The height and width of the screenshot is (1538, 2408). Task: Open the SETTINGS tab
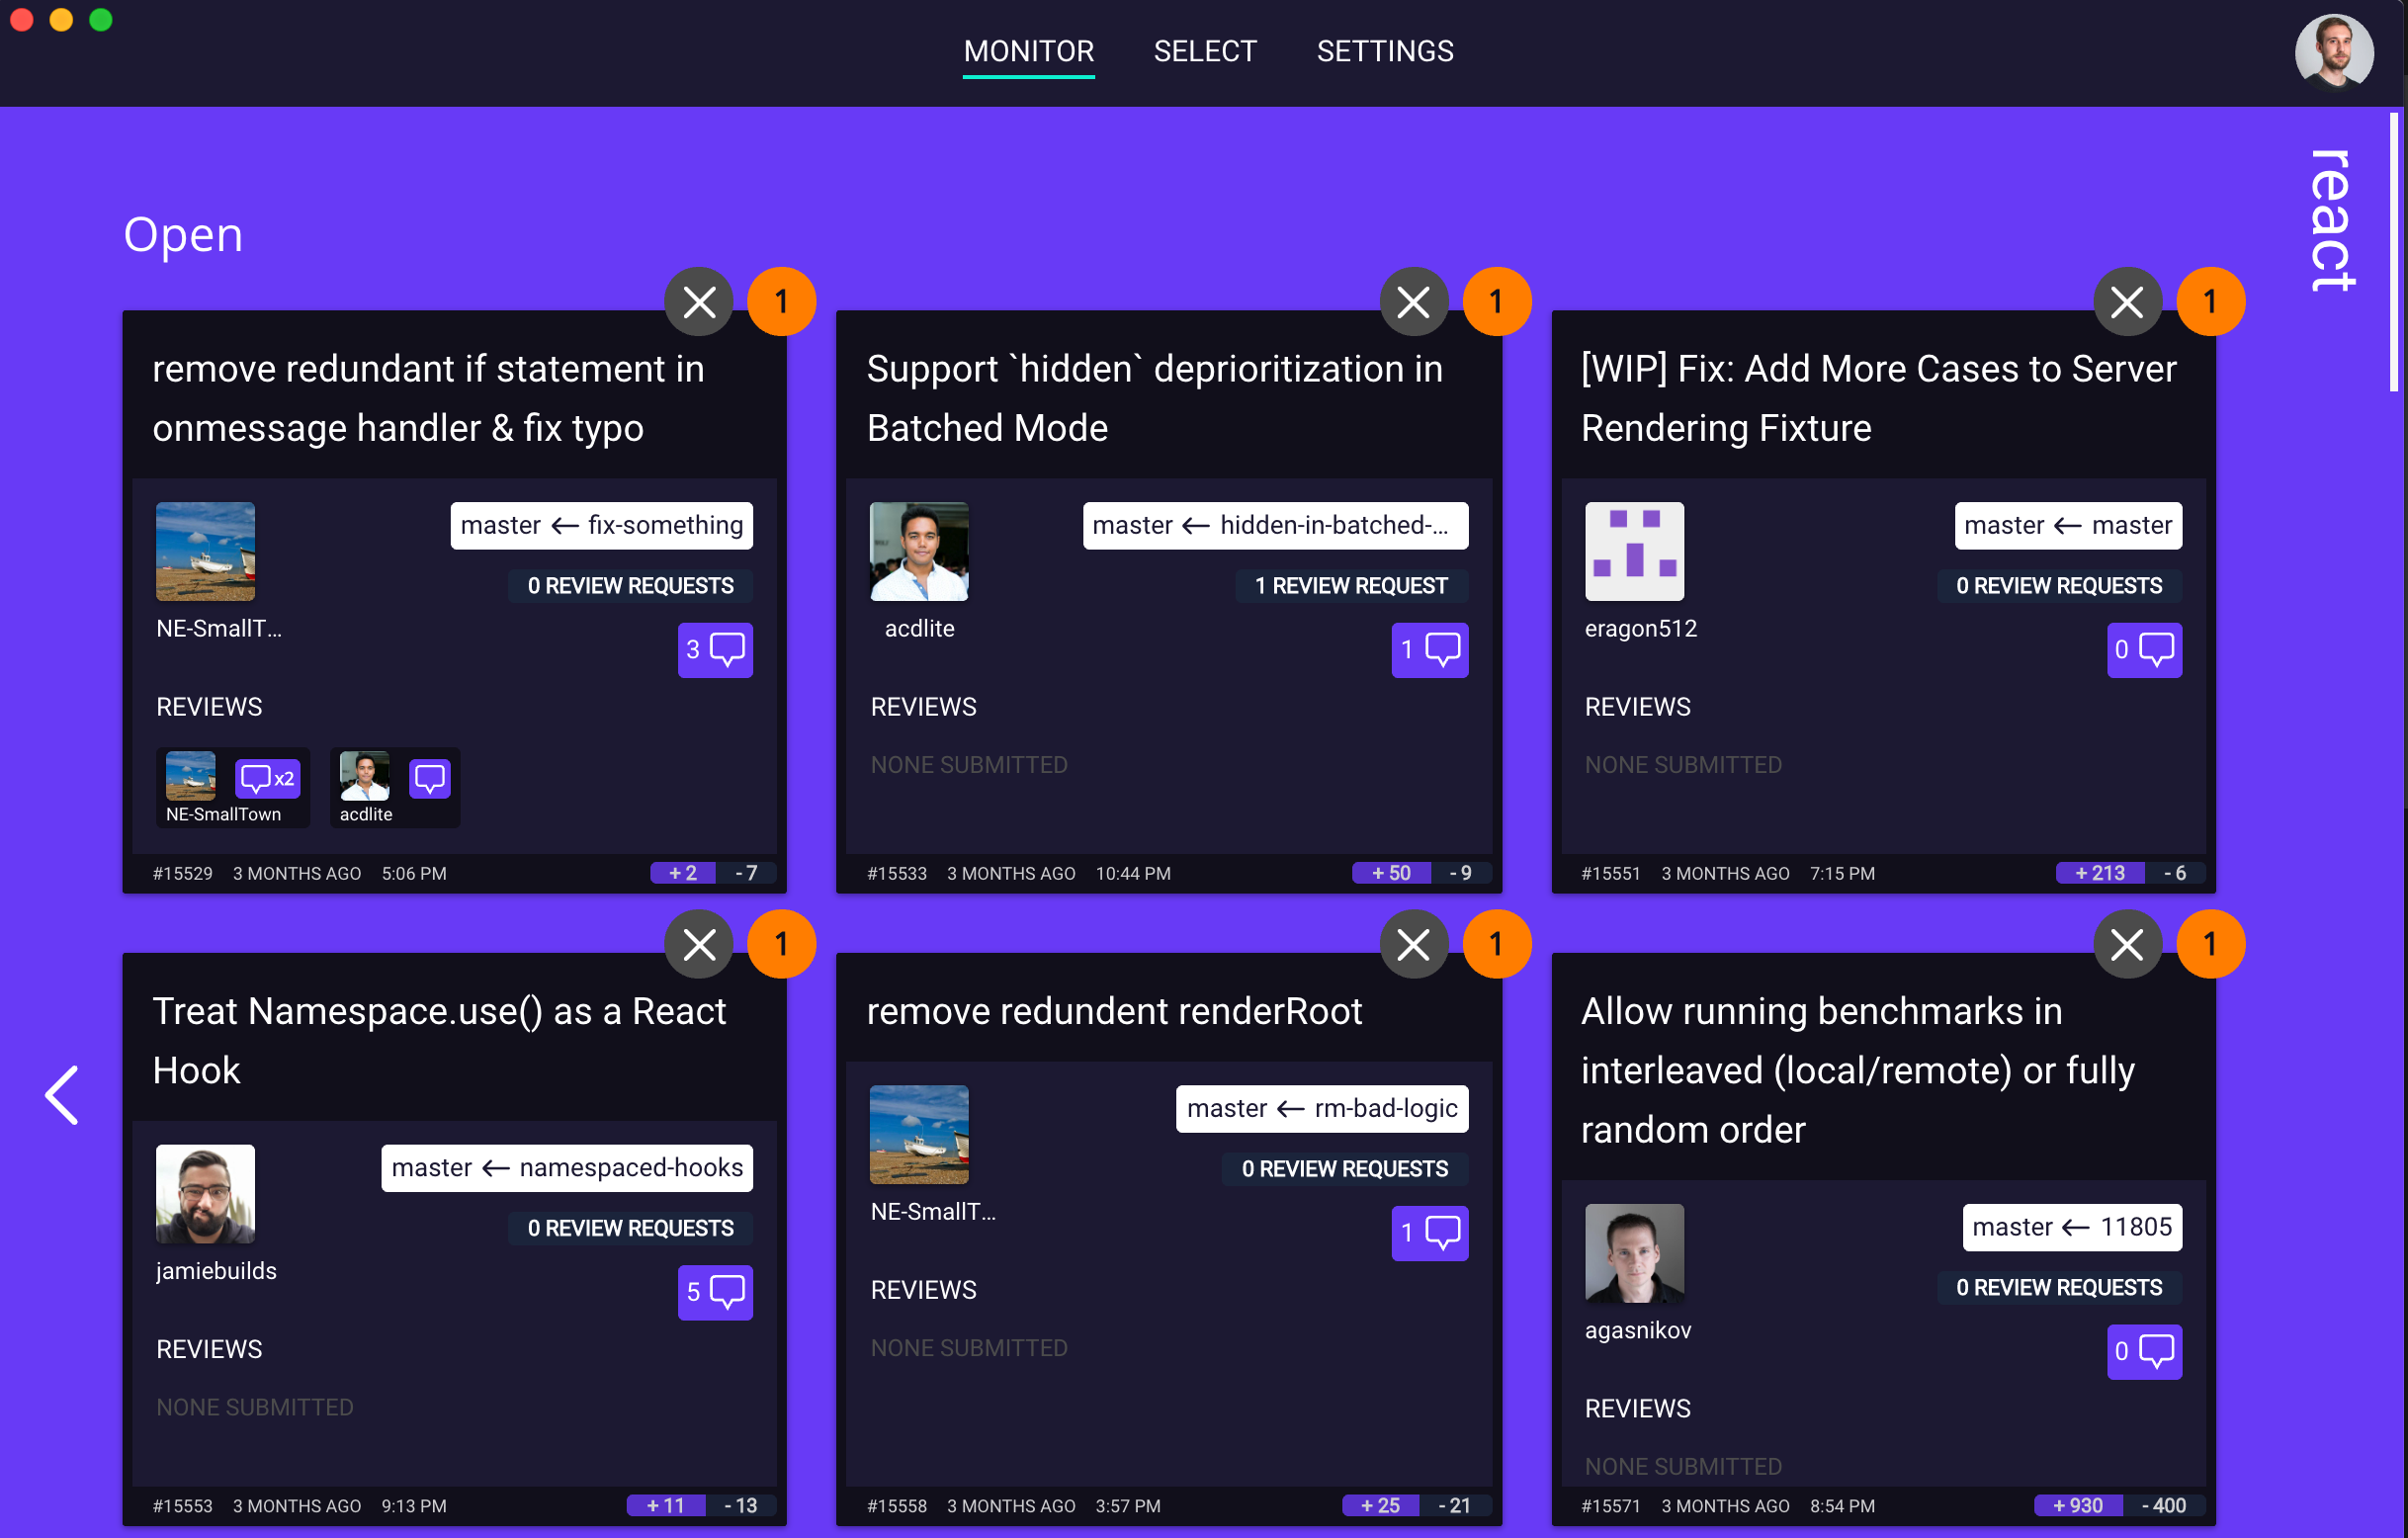tap(1384, 51)
